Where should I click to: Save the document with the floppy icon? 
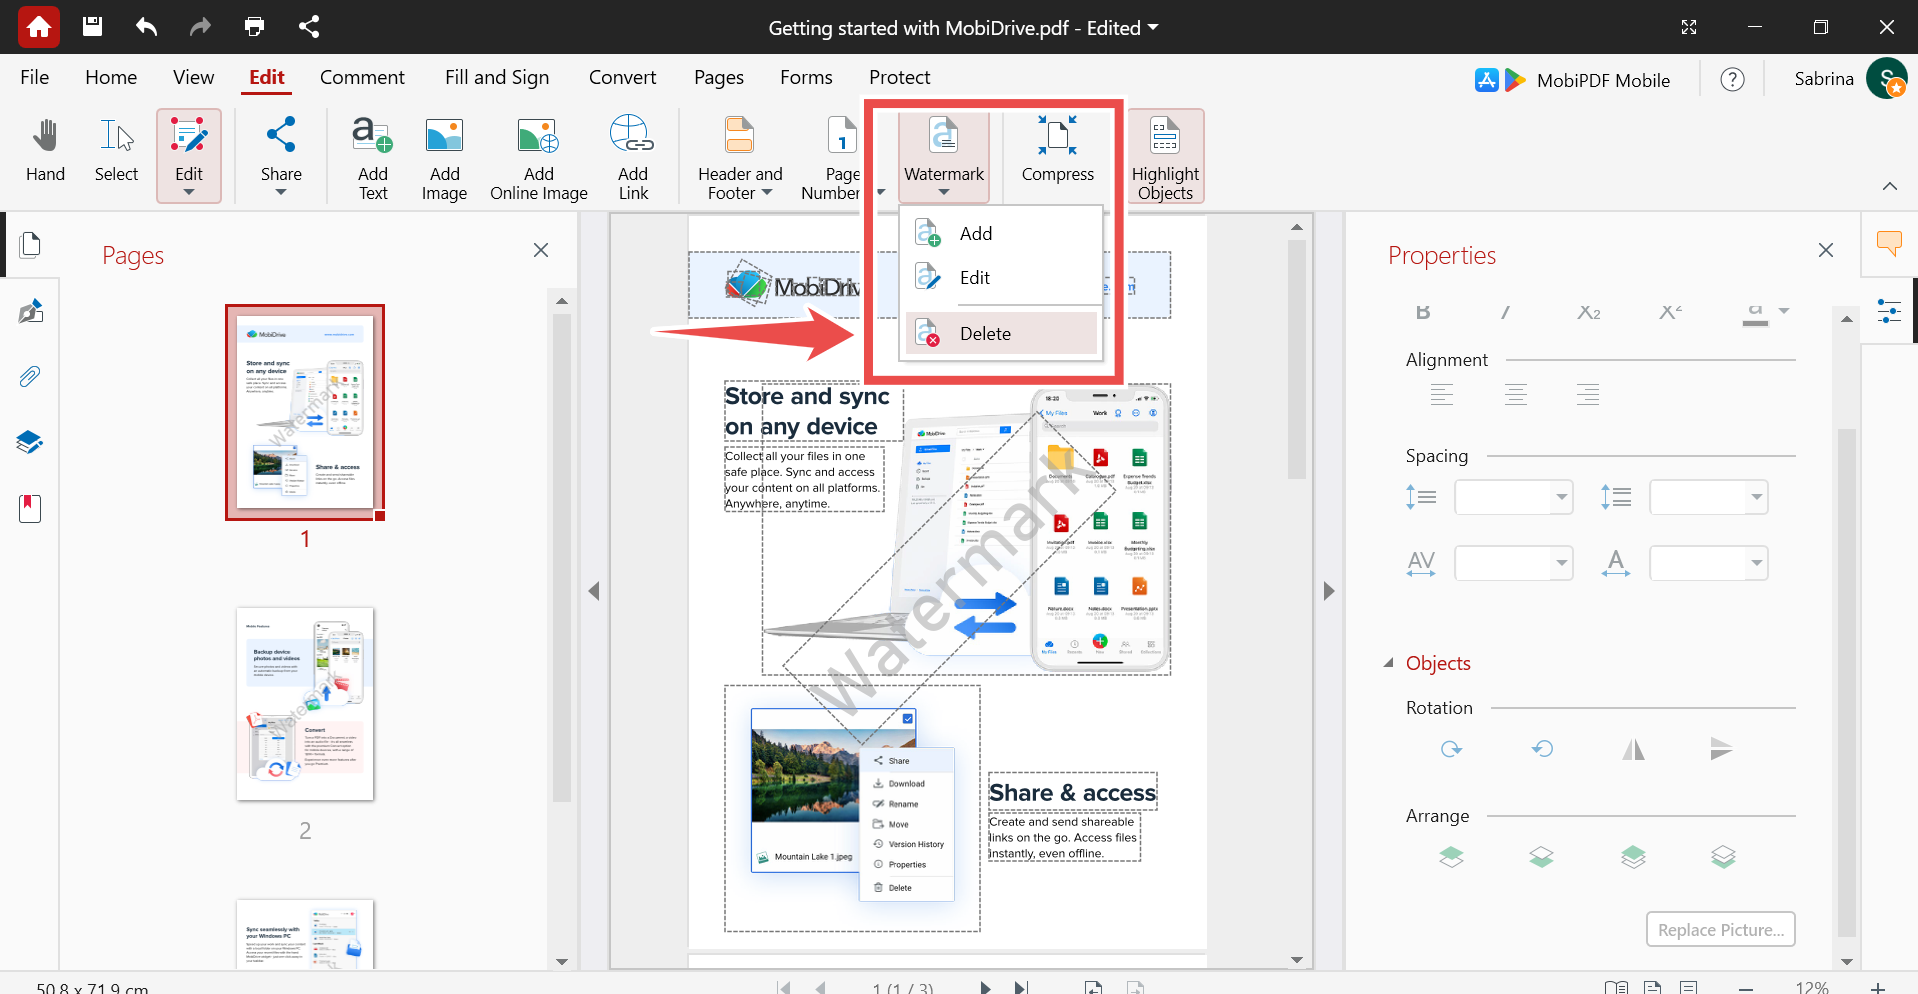[x=92, y=27]
